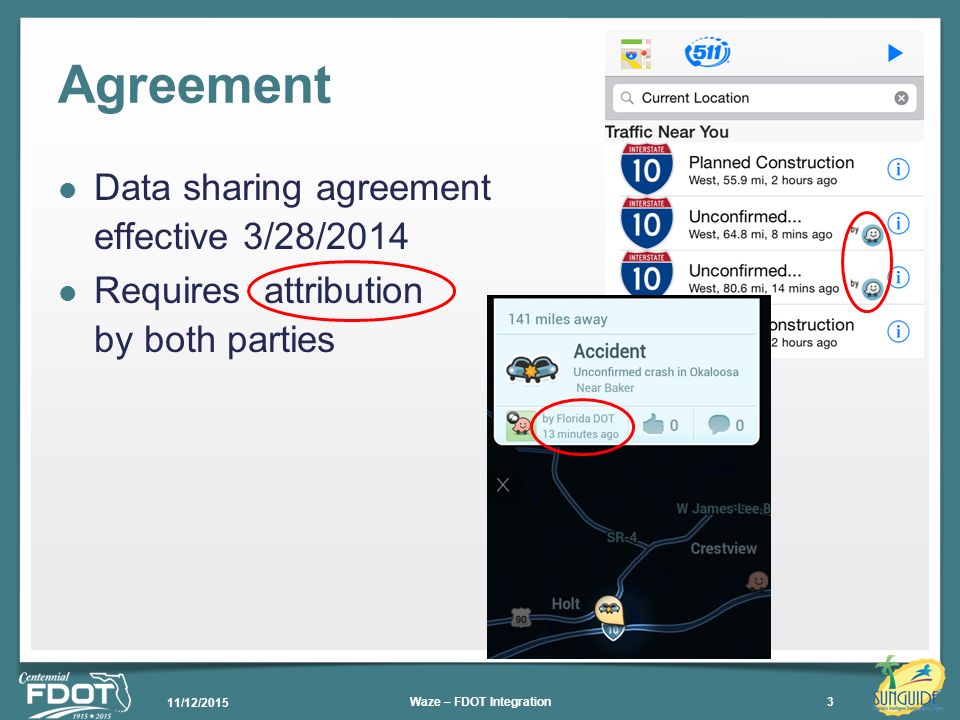Tap the blue play arrow button

[895, 53]
